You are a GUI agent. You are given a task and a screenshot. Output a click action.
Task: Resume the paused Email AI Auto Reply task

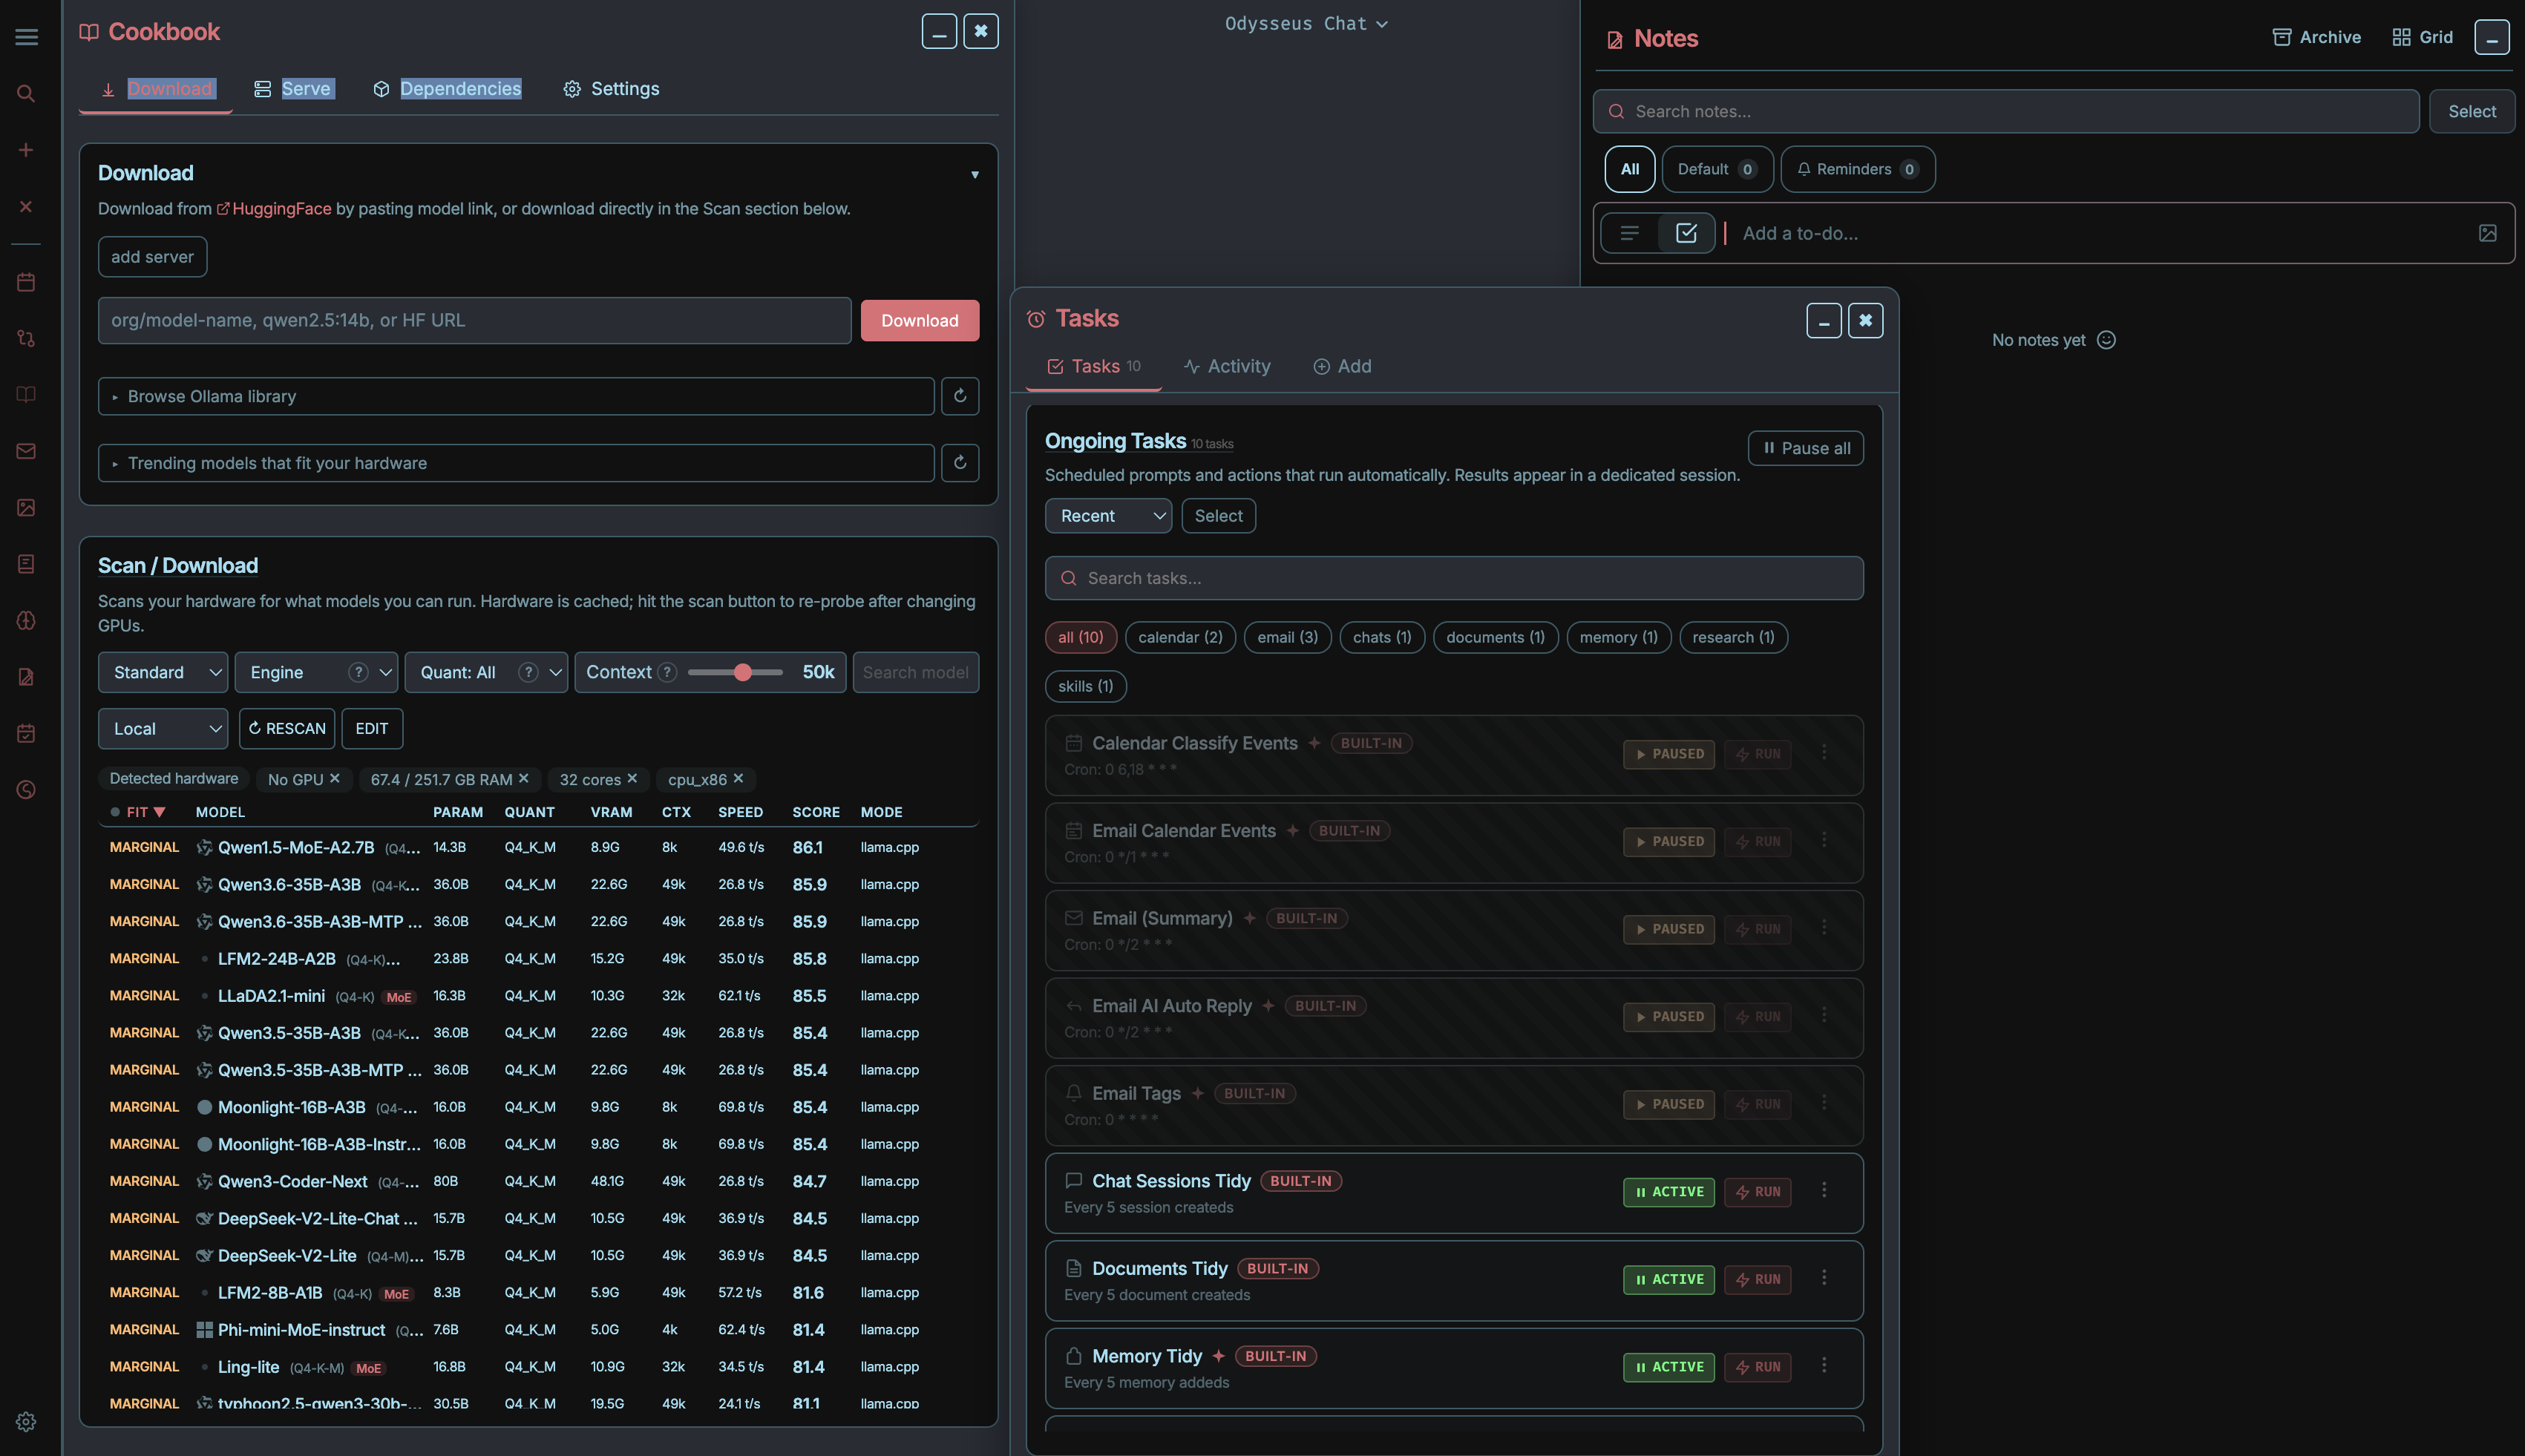tap(1668, 1017)
